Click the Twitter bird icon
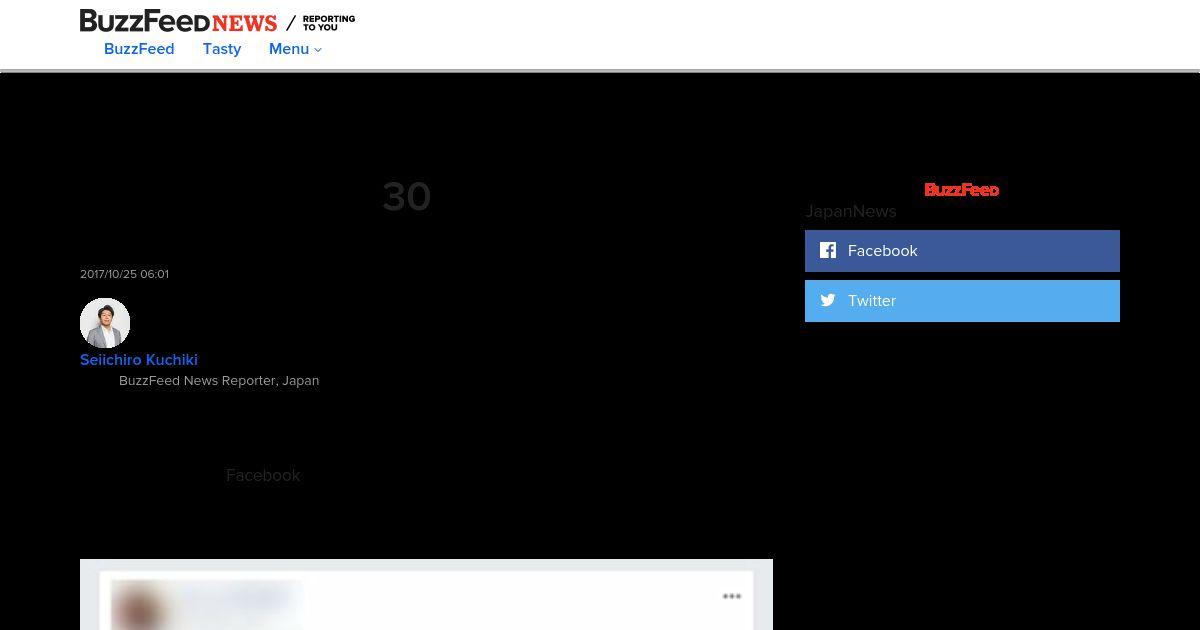Viewport: 1200px width, 630px height. (828, 300)
